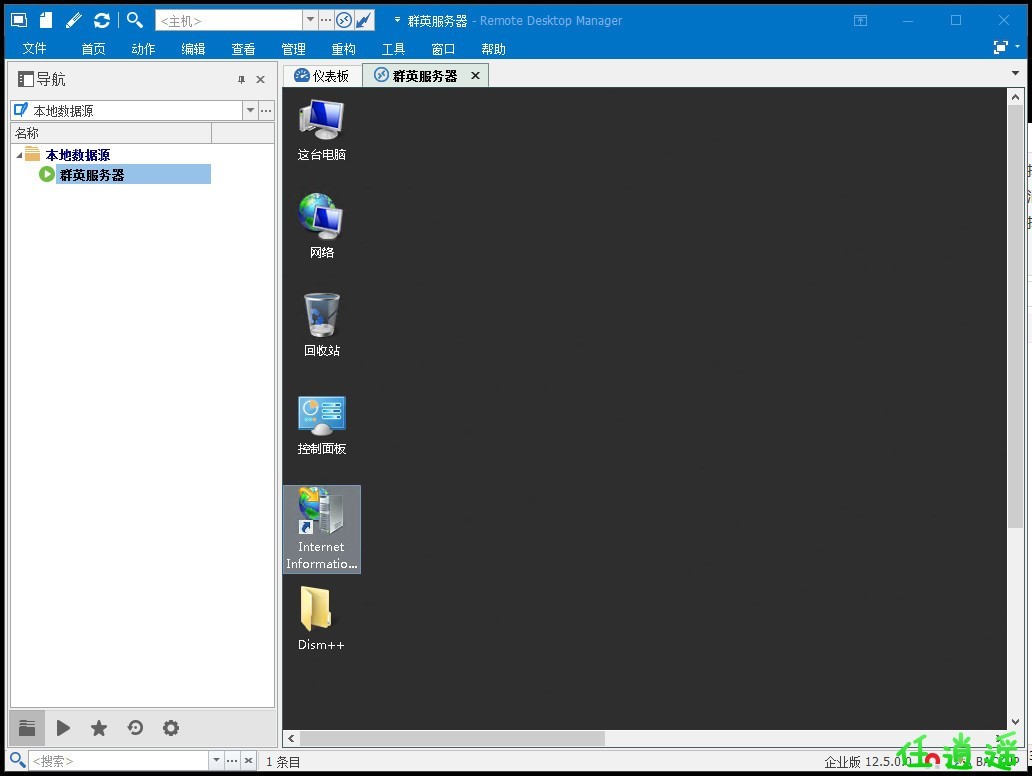Viewport: 1032px width, 776px height.
Task: Open the 动作 ribbon tab
Action: point(143,49)
